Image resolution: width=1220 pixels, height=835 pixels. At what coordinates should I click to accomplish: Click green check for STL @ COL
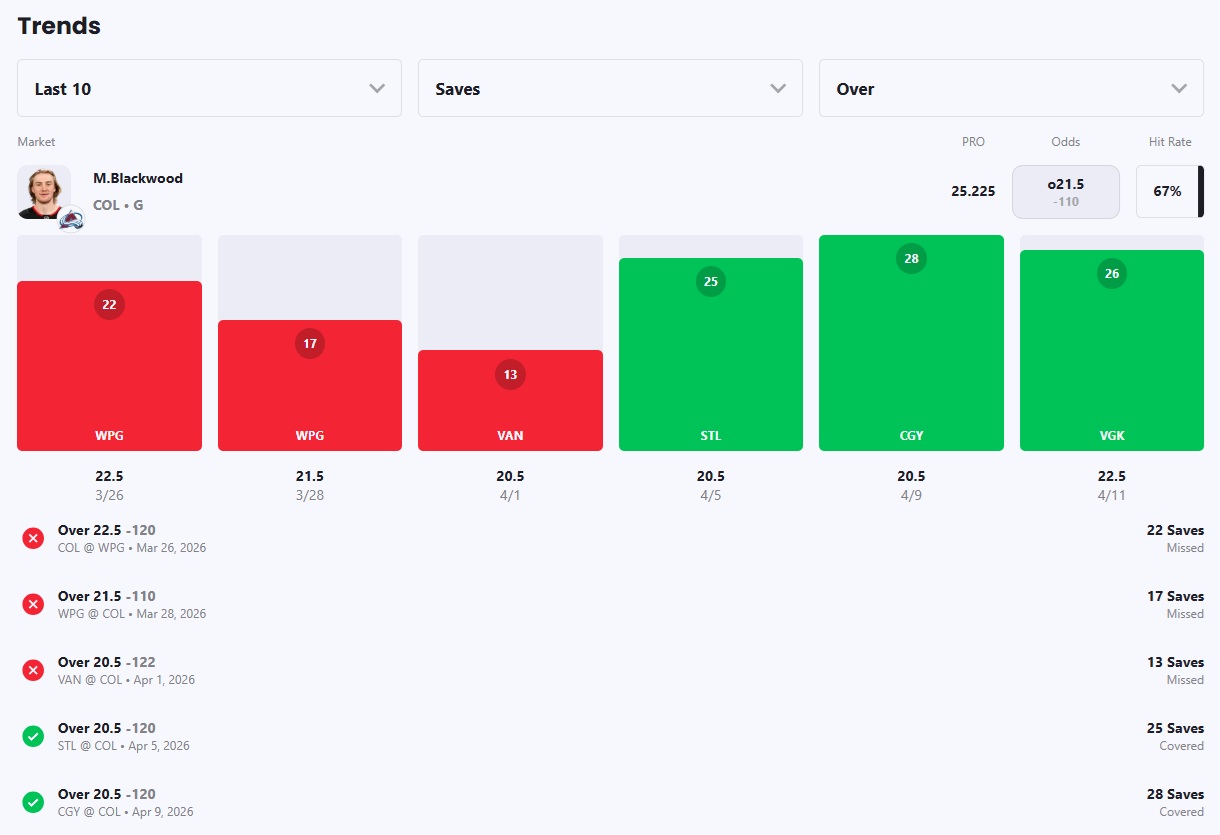[x=33, y=736]
